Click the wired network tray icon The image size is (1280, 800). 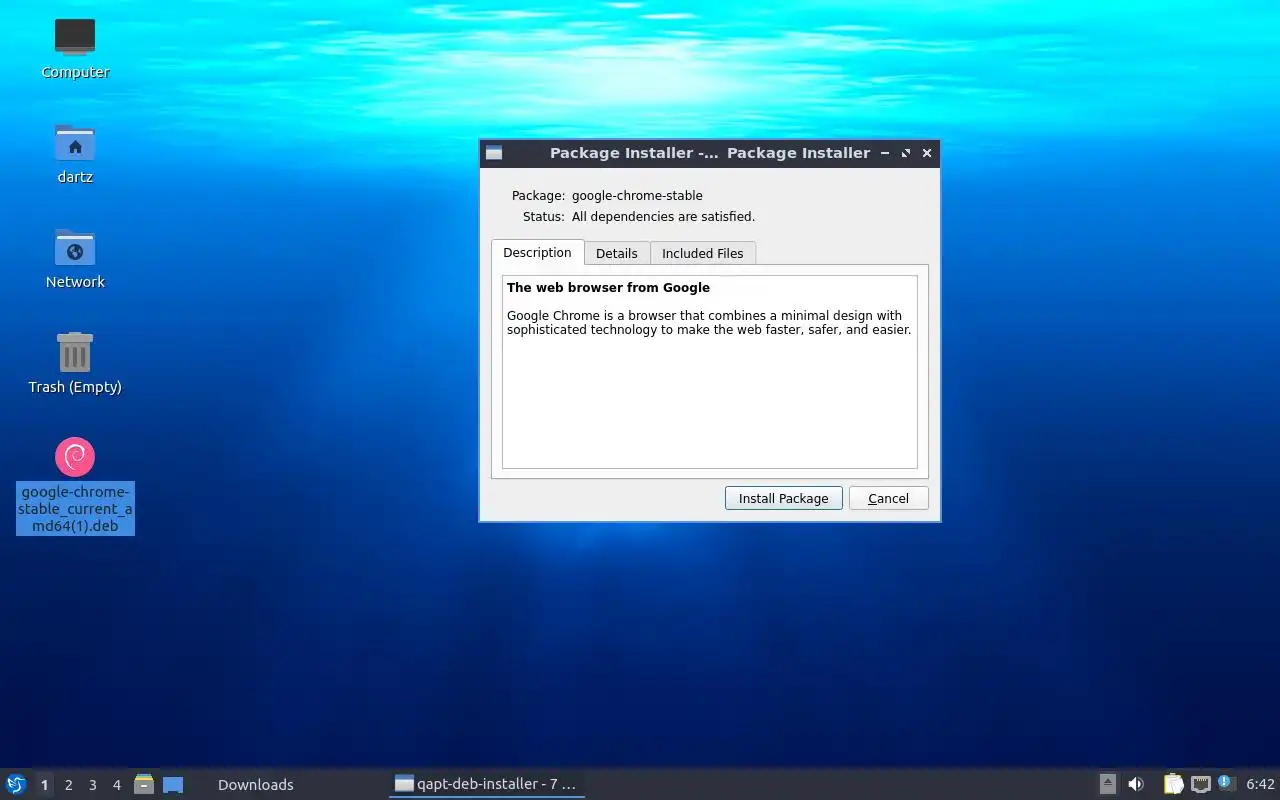coord(1200,784)
